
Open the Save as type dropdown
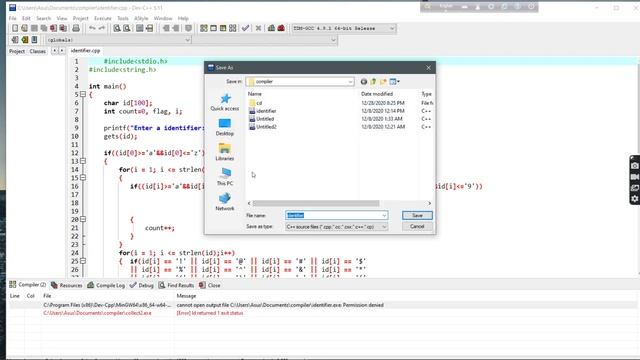[x=384, y=227]
